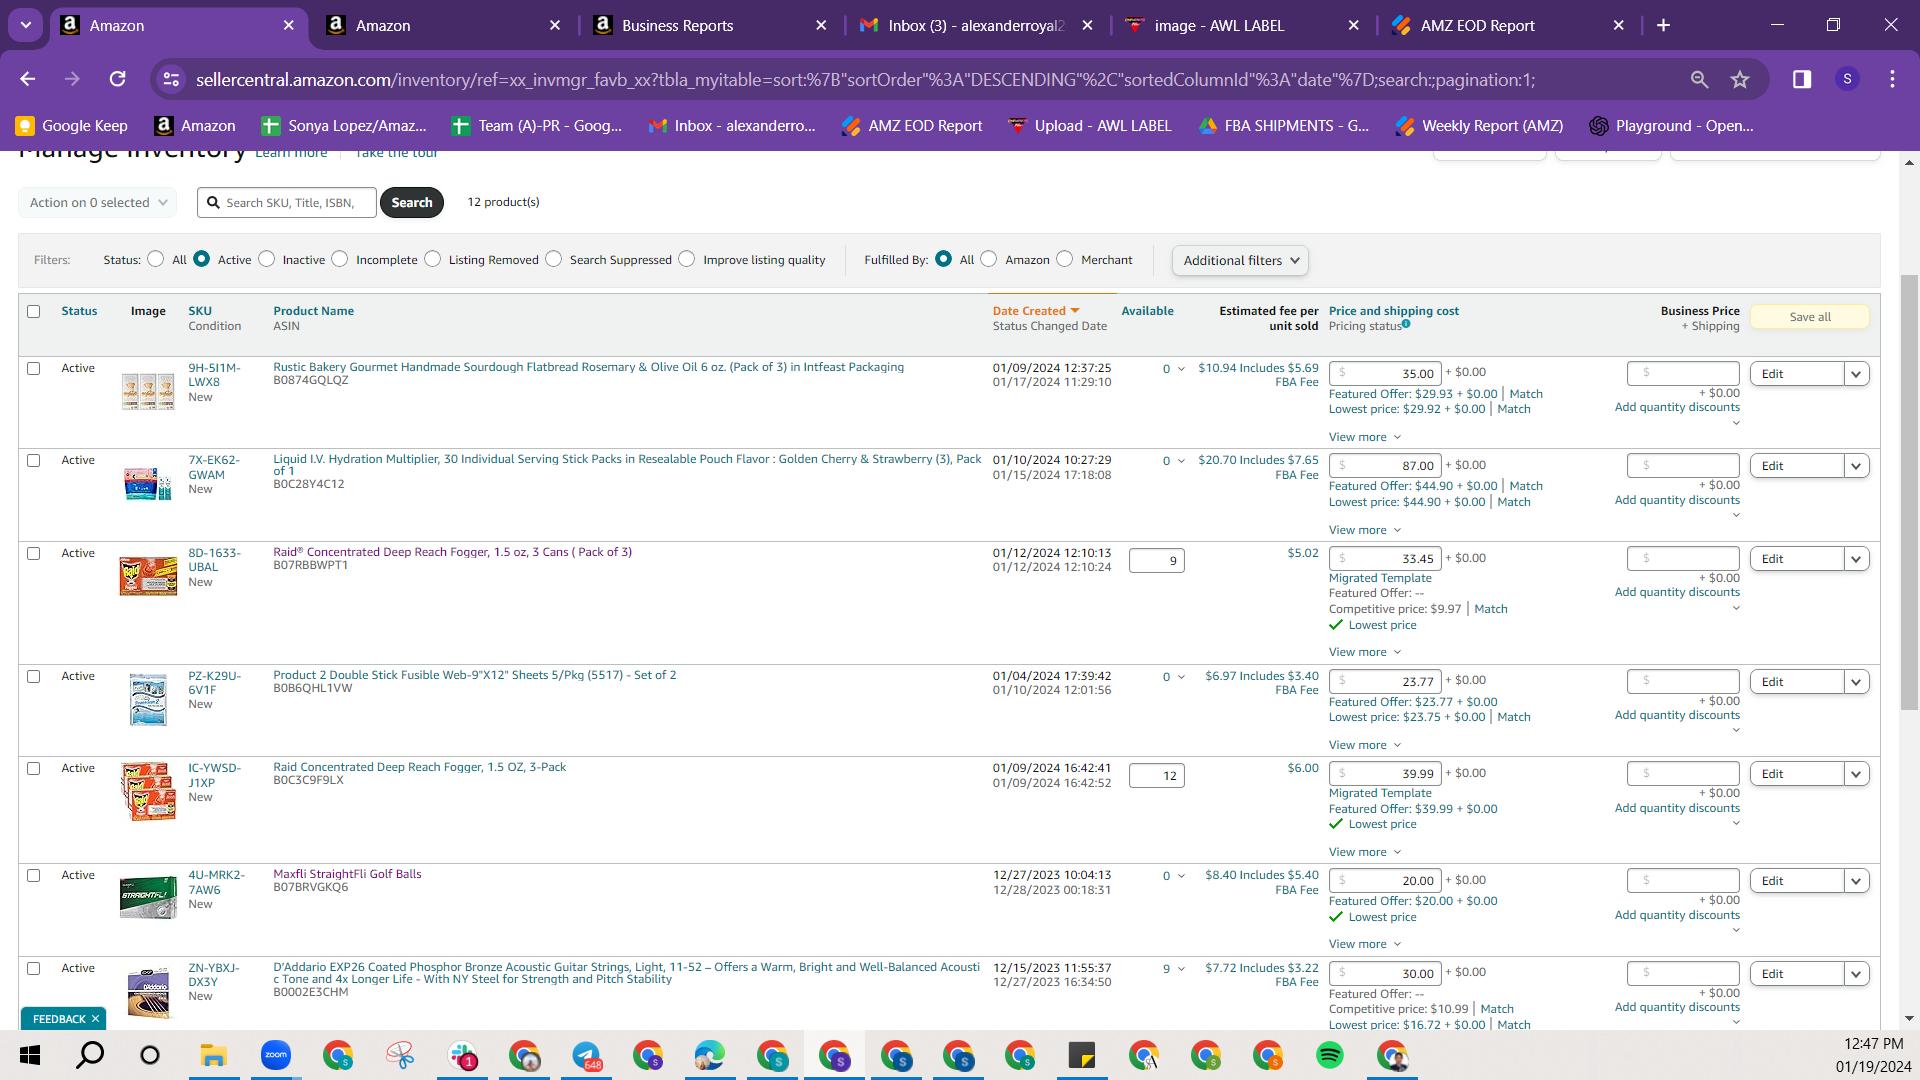Expand the Additional filters dropdown
The image size is (1920, 1080).
coord(1240,261)
